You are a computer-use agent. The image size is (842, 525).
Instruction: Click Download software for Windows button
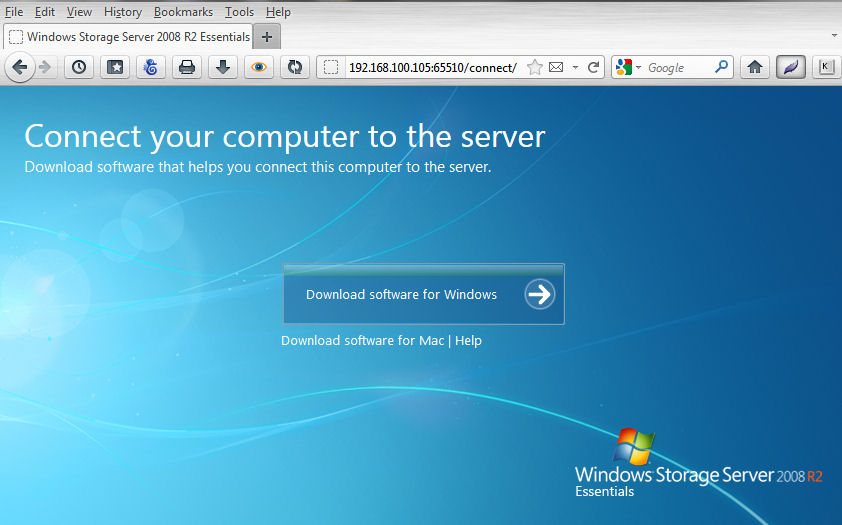[x=424, y=294]
